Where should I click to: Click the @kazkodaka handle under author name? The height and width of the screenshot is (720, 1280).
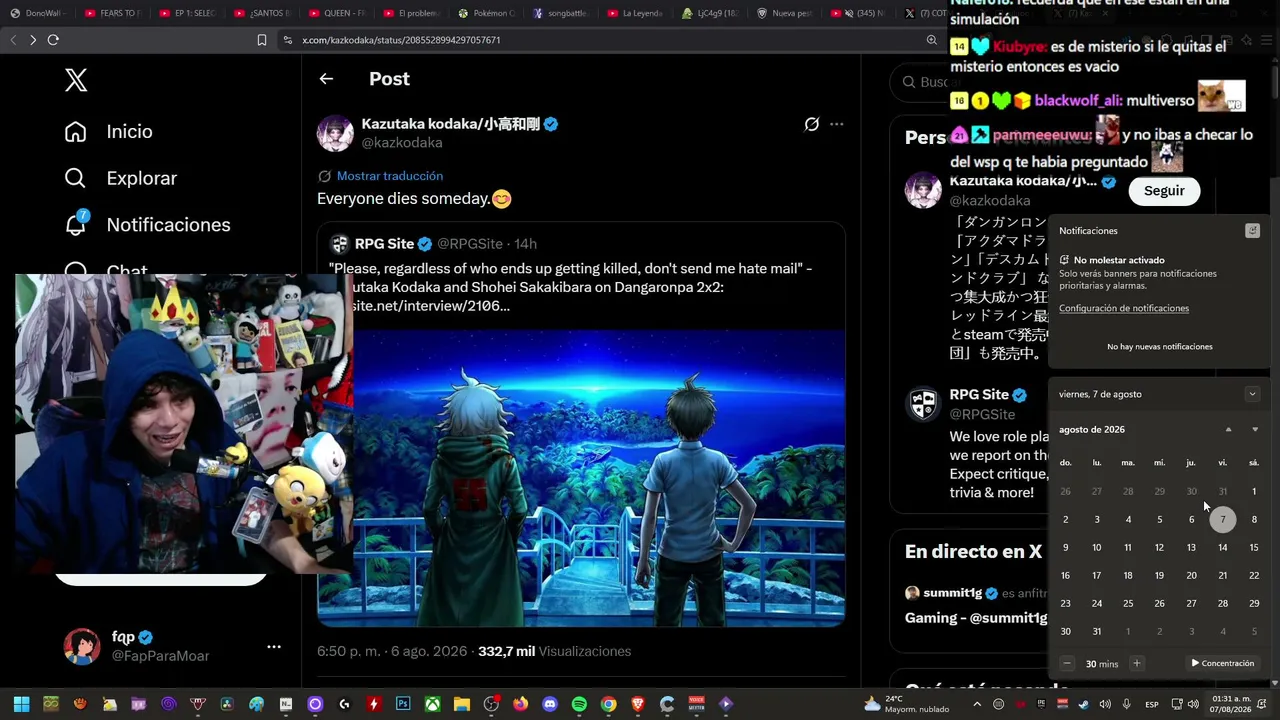tap(402, 143)
